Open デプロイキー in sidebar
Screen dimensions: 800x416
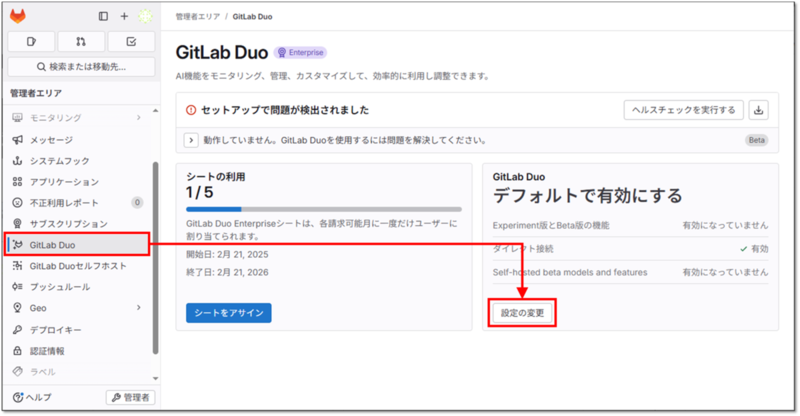(77, 330)
